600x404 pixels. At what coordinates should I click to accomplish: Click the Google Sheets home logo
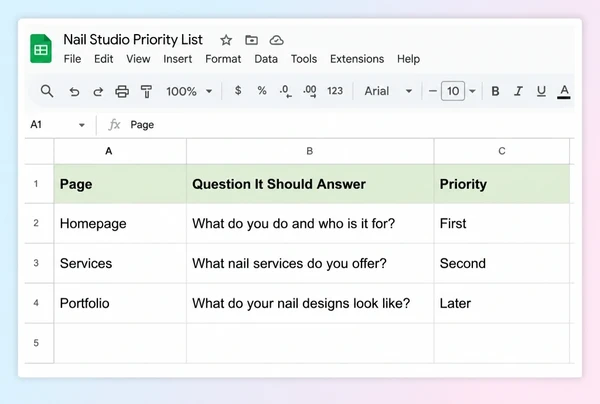[x=41, y=49]
